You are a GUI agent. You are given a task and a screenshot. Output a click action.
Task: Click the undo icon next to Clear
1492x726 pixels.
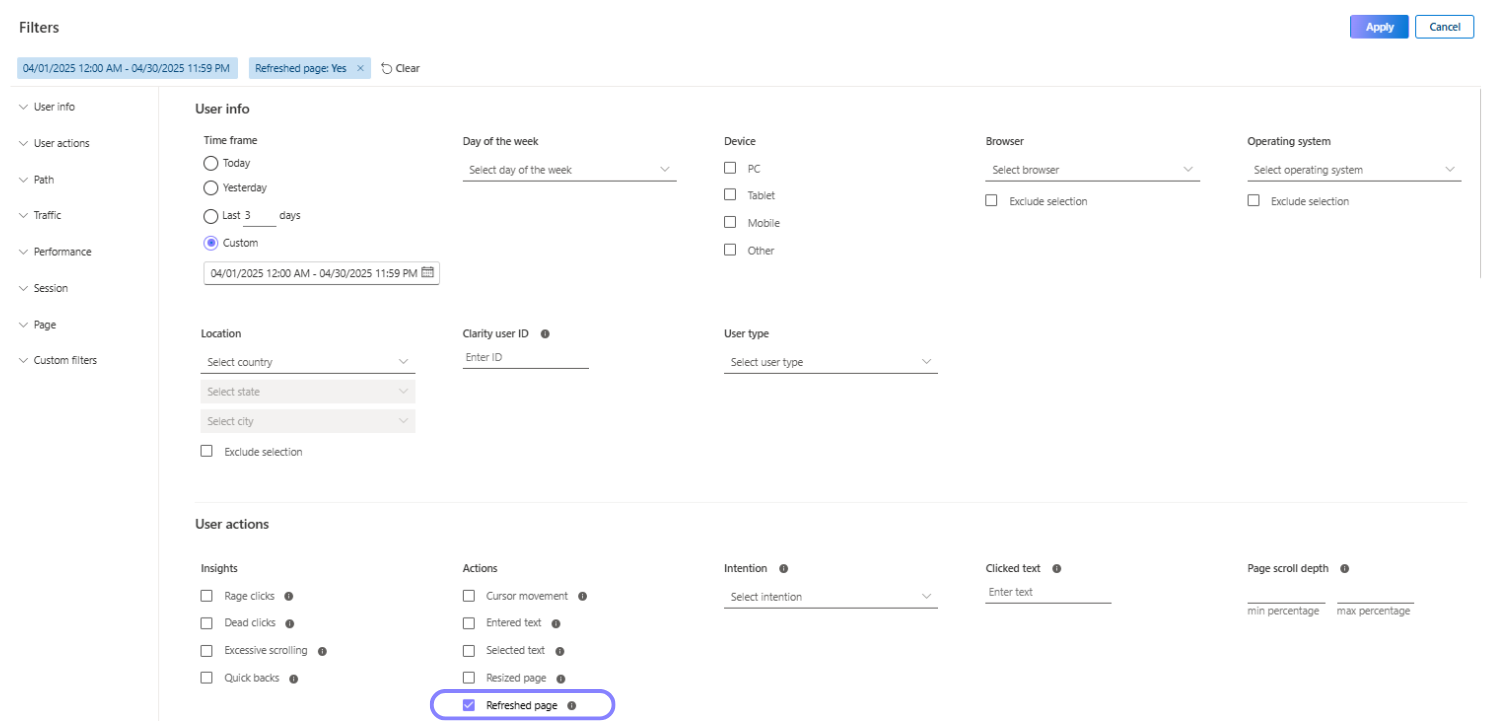pyautogui.click(x=387, y=68)
